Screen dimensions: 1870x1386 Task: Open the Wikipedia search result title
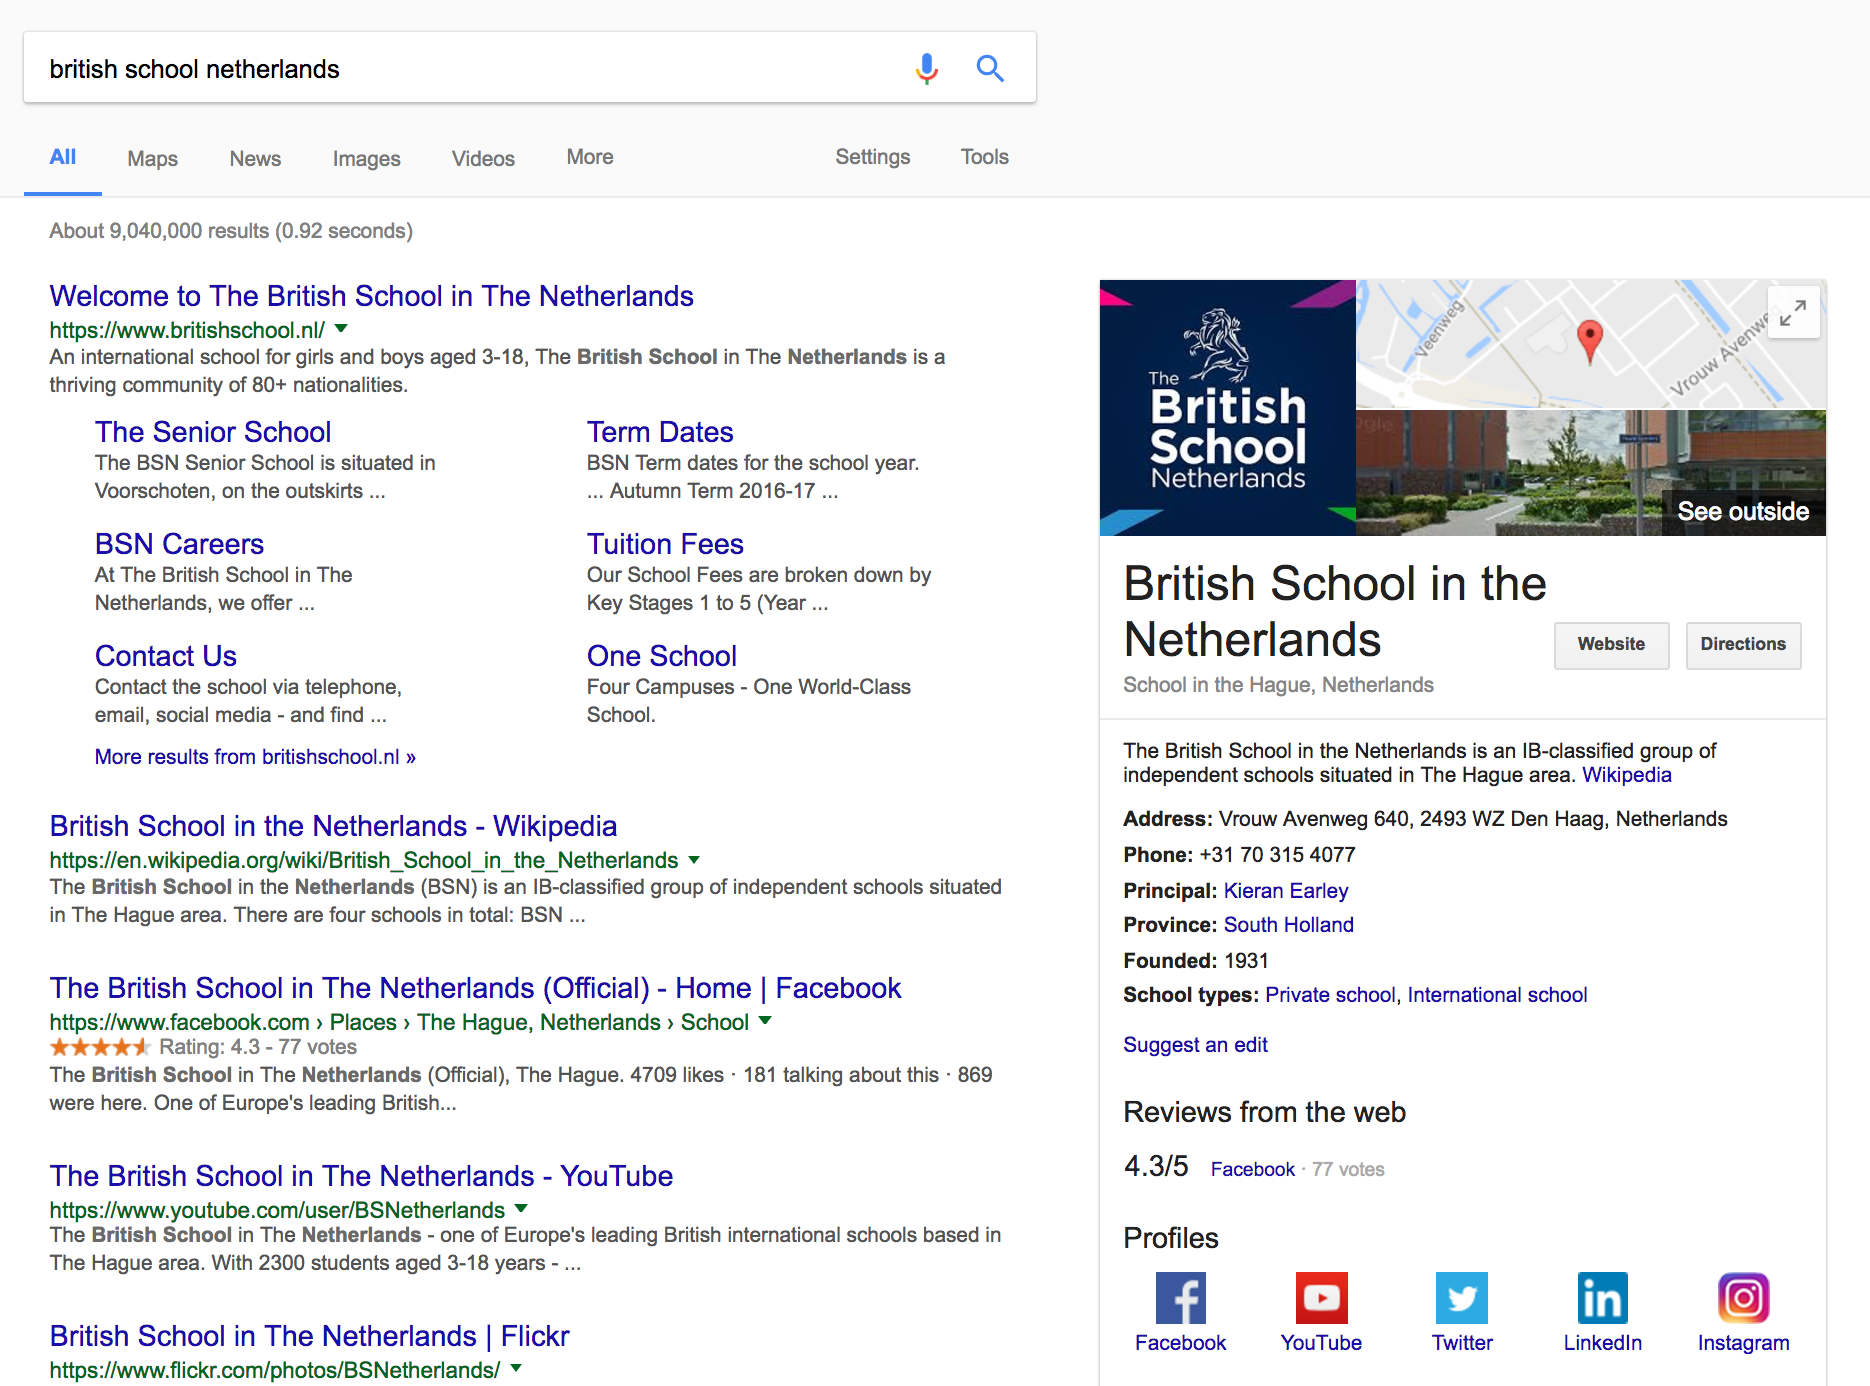[x=333, y=826]
